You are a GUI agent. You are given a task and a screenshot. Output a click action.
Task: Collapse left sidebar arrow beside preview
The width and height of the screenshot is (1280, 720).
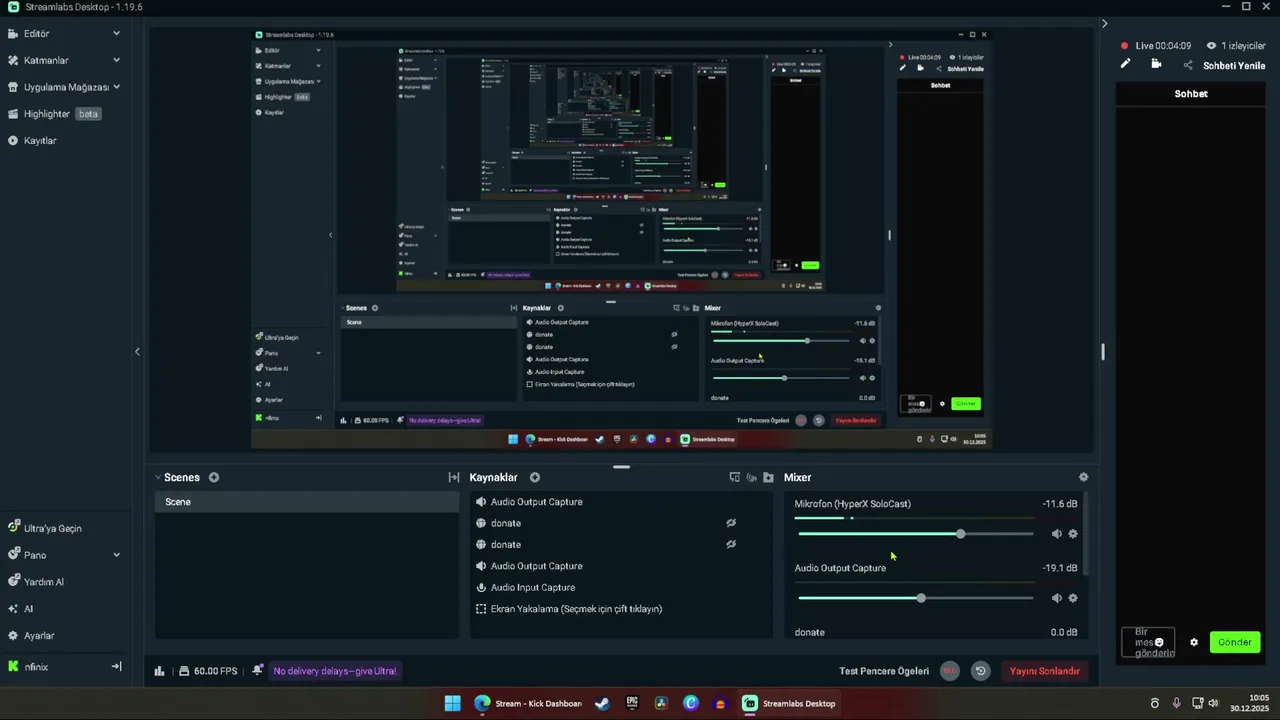[137, 351]
